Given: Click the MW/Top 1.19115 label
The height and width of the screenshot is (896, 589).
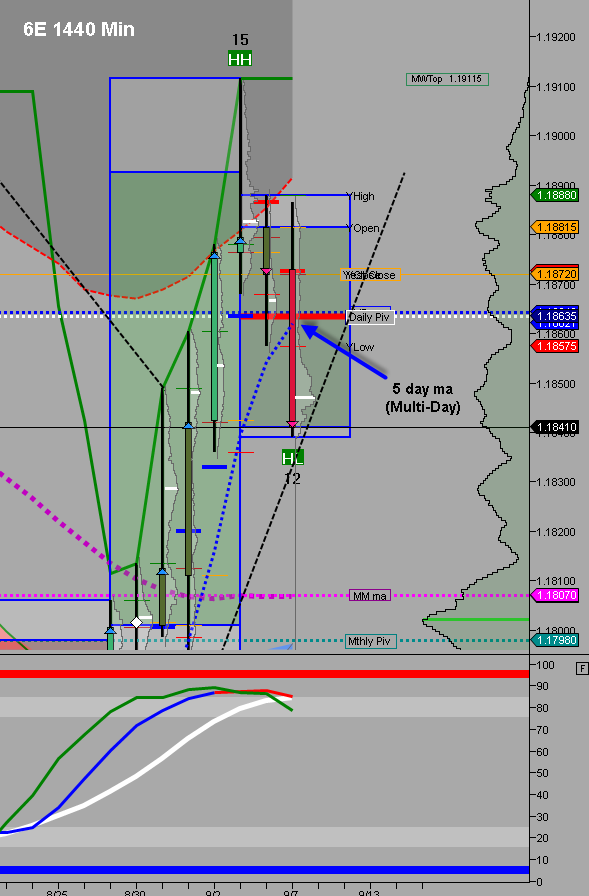Looking at the screenshot, I should 447,79.
